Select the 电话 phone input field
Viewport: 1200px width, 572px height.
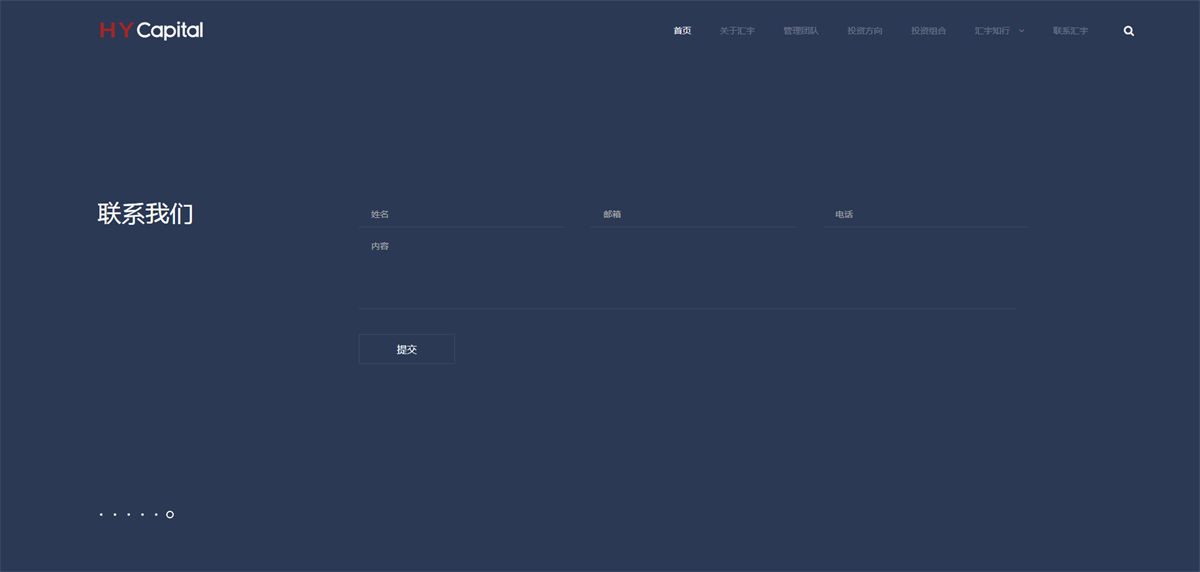click(x=925, y=215)
